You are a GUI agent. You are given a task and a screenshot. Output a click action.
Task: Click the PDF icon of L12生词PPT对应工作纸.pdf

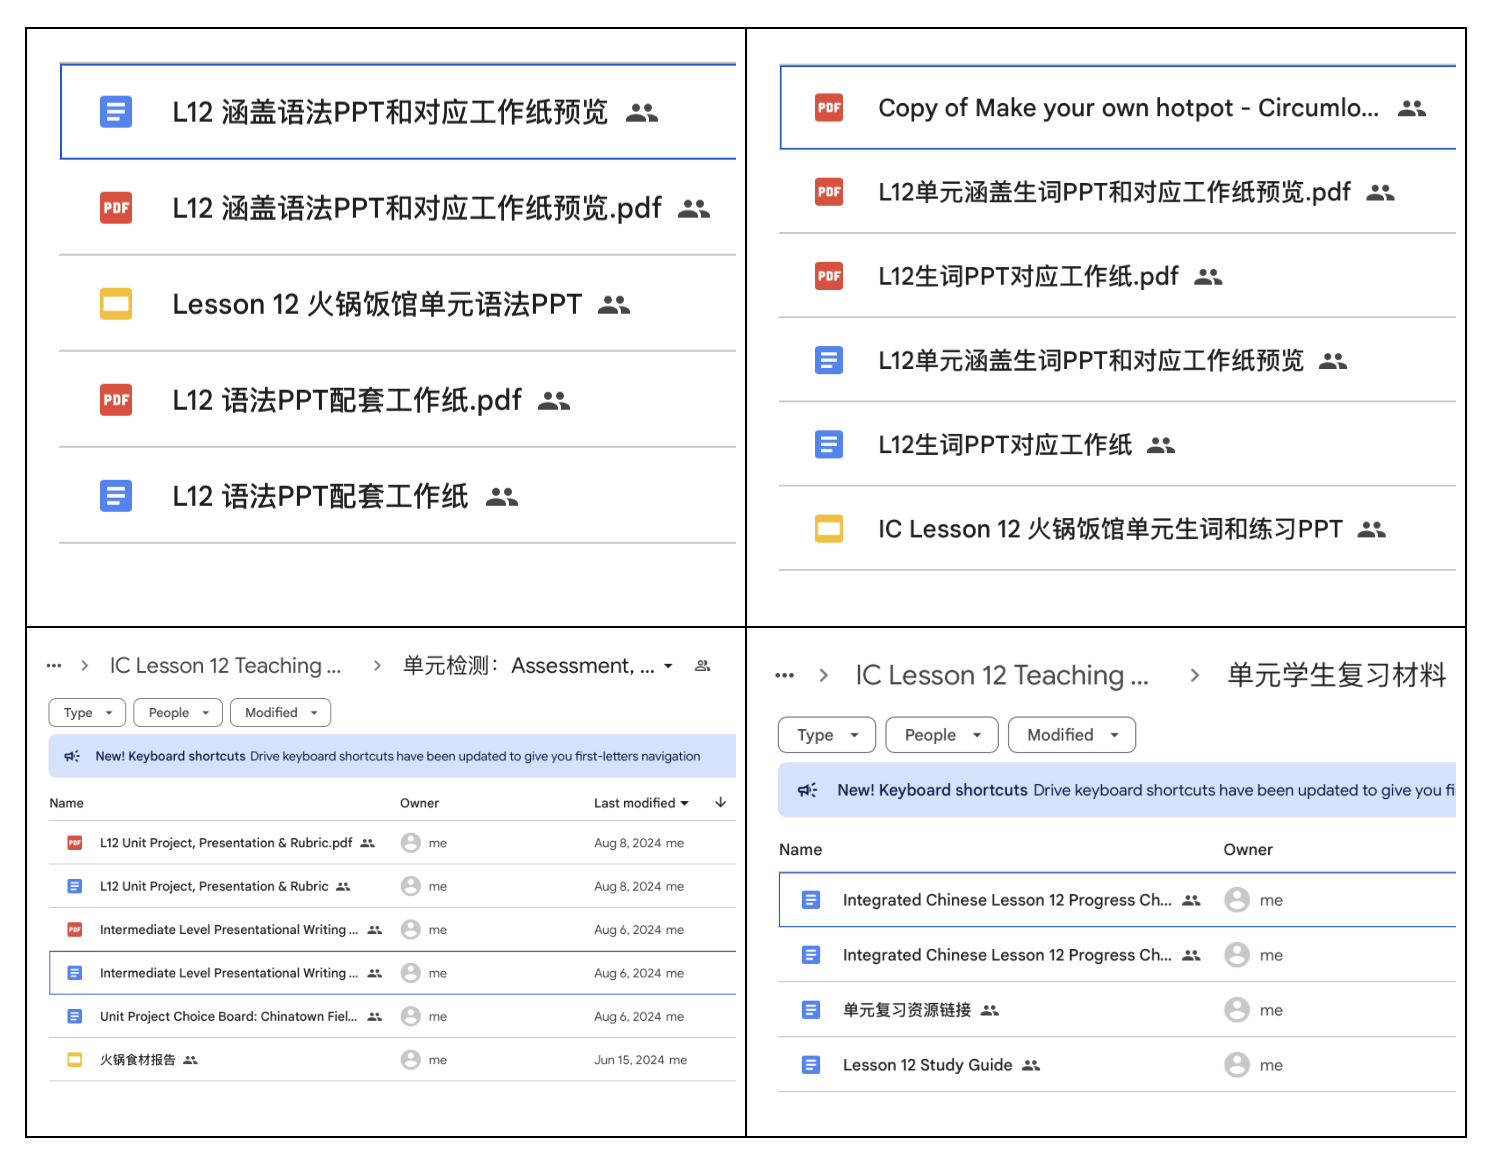[829, 275]
